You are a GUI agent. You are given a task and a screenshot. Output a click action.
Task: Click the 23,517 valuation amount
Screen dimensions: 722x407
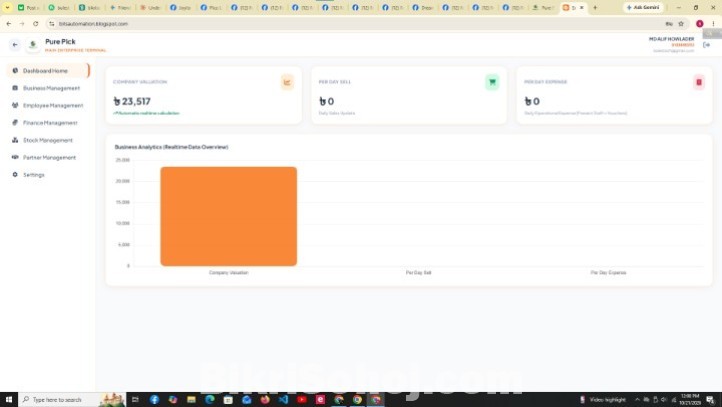pyautogui.click(x=132, y=101)
